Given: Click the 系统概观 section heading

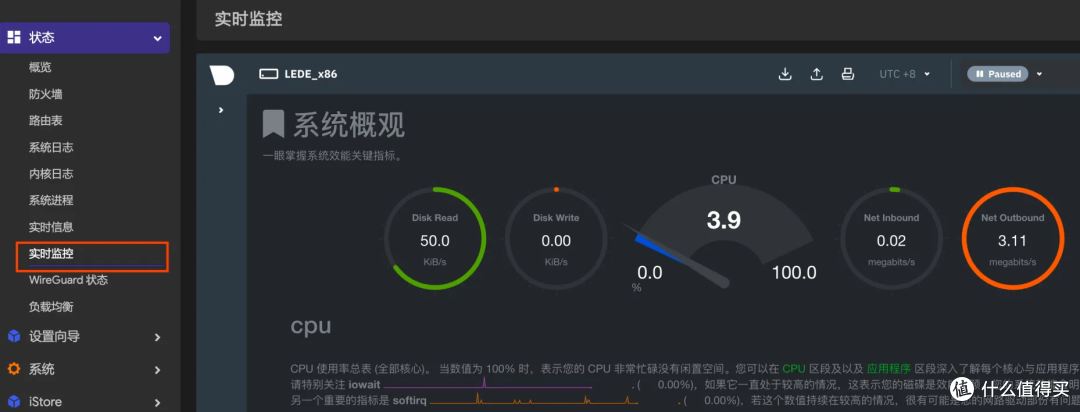Looking at the screenshot, I should tap(349, 125).
